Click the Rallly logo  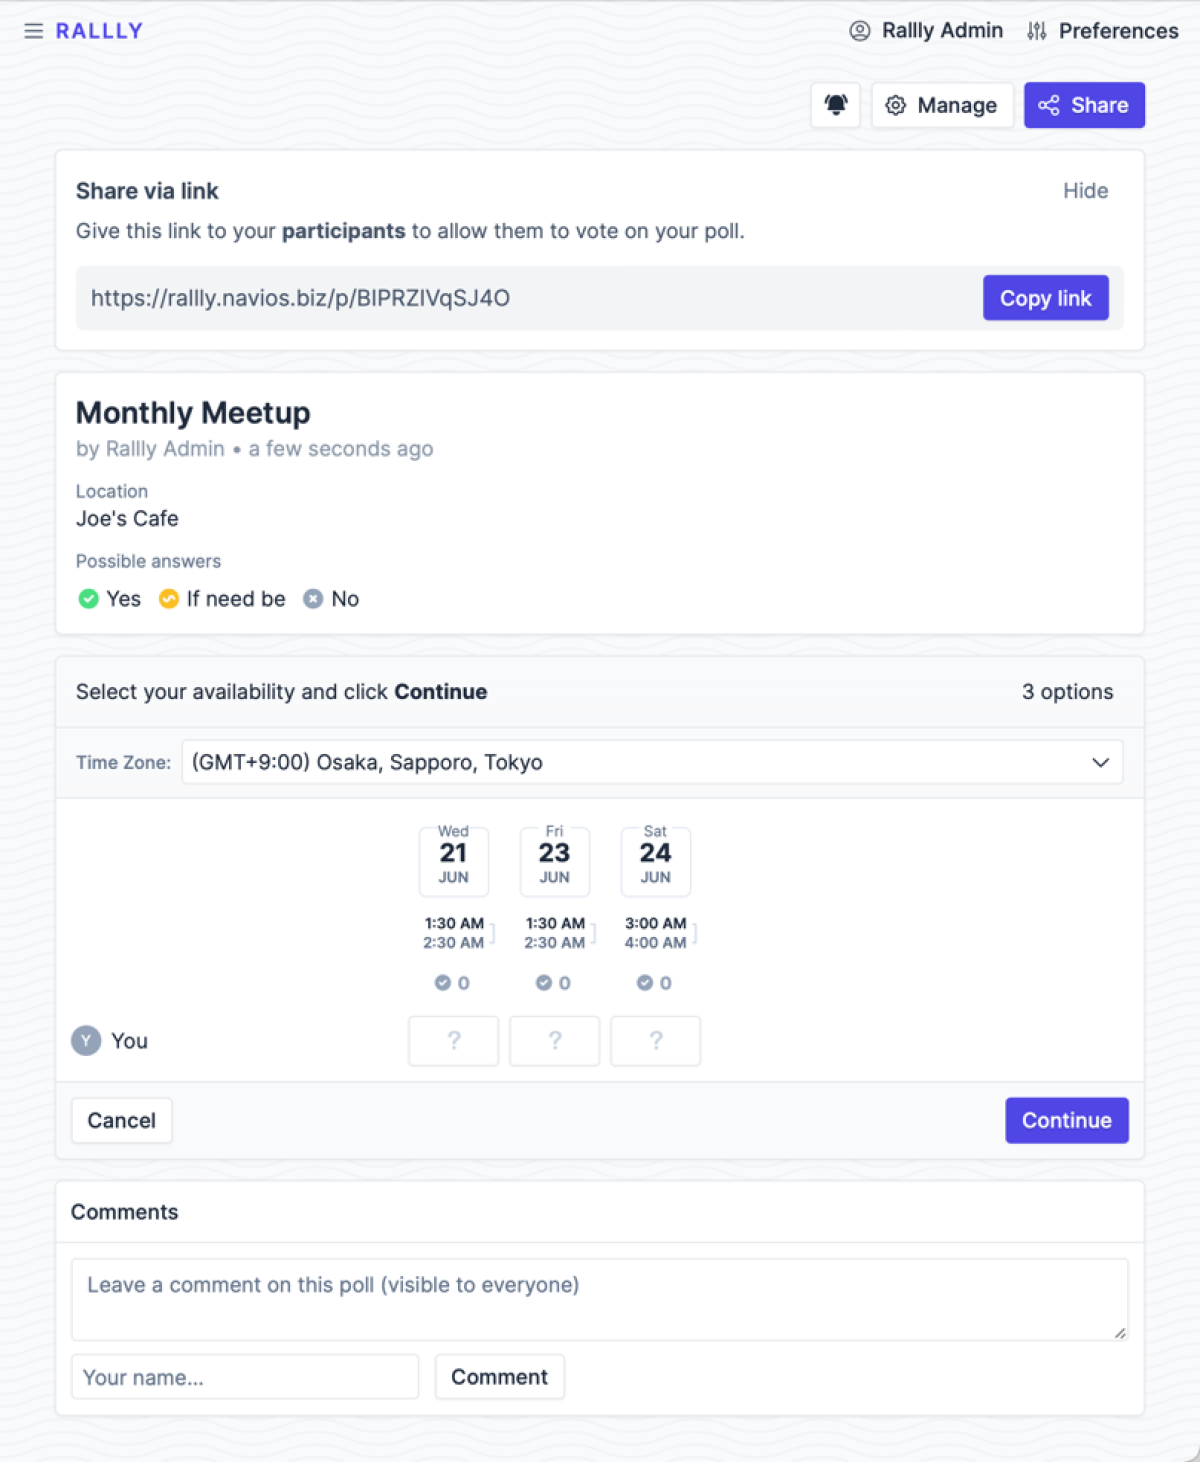tap(99, 31)
